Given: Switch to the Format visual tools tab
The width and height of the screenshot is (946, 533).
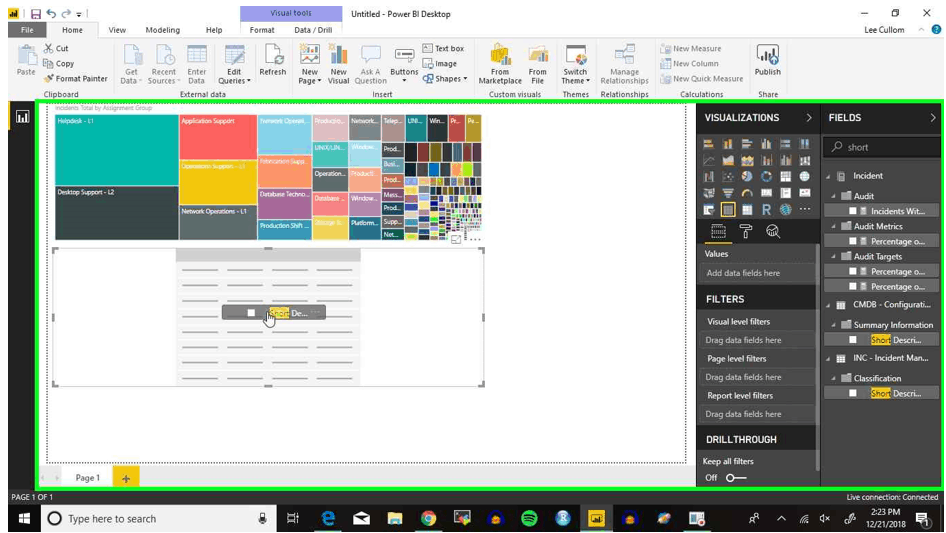Looking at the screenshot, I should pos(262,30).
